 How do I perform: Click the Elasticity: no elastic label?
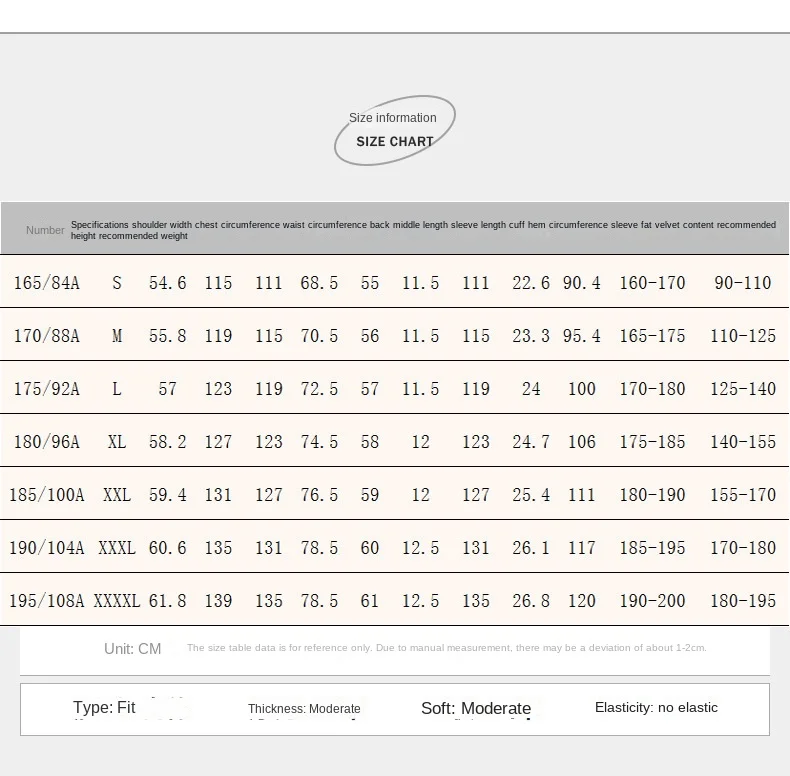pyautogui.click(x=656, y=707)
